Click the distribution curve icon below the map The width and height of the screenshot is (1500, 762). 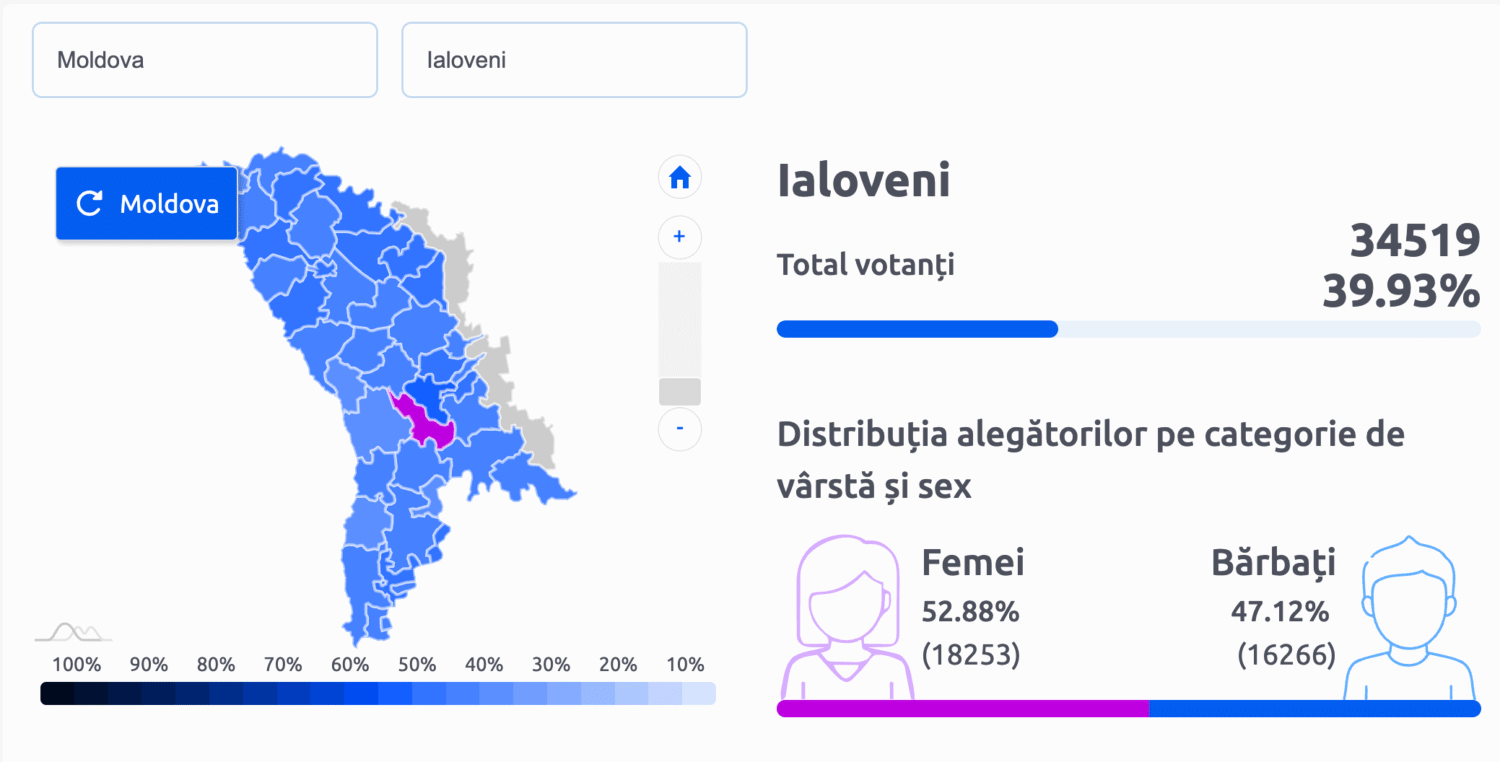[x=72, y=632]
